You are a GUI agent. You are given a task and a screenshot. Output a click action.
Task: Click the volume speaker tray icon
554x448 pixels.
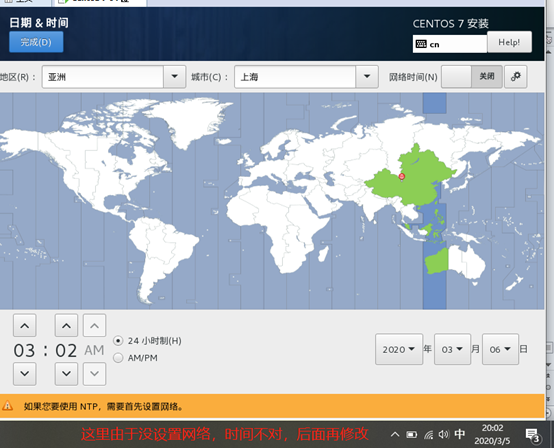pos(443,434)
